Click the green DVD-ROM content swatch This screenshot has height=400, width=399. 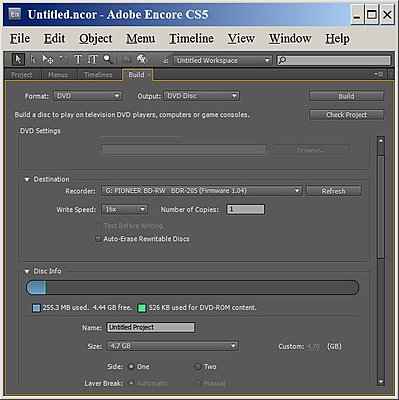tap(142, 308)
